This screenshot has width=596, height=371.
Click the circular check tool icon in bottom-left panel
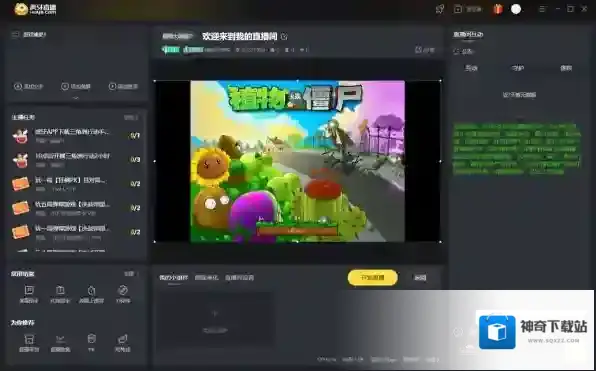pyautogui.click(x=123, y=290)
